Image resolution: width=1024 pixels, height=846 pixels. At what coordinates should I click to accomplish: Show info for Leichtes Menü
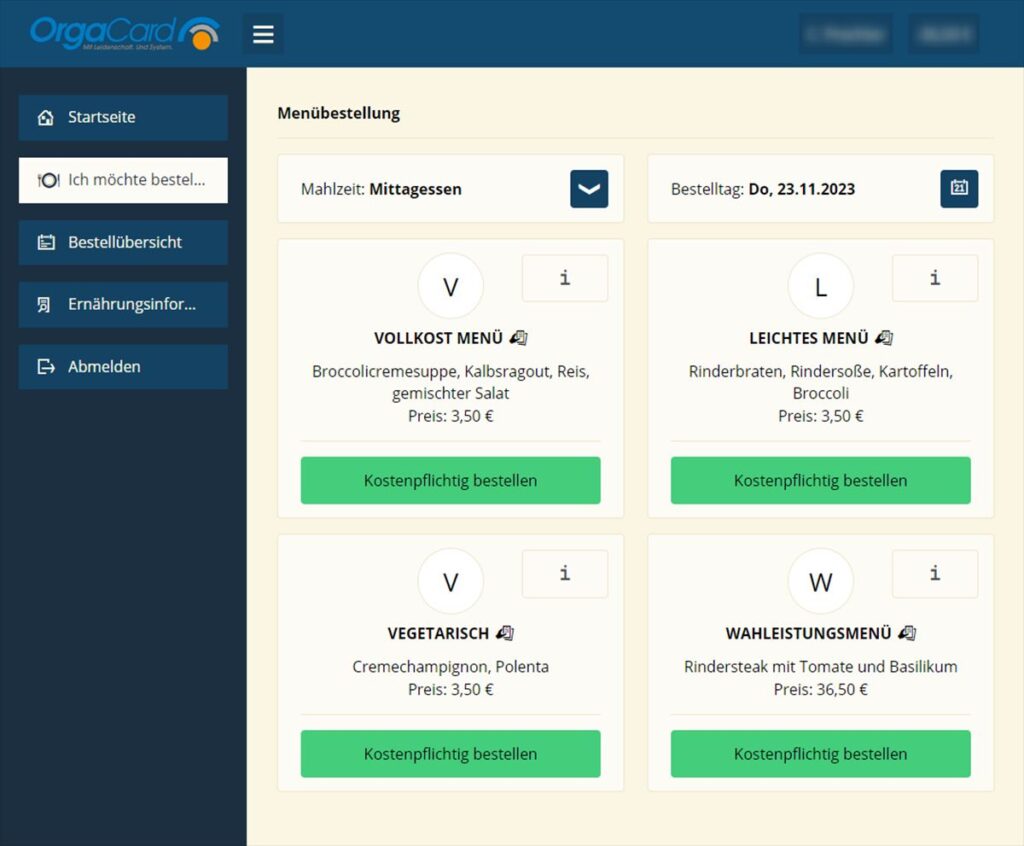coord(935,278)
